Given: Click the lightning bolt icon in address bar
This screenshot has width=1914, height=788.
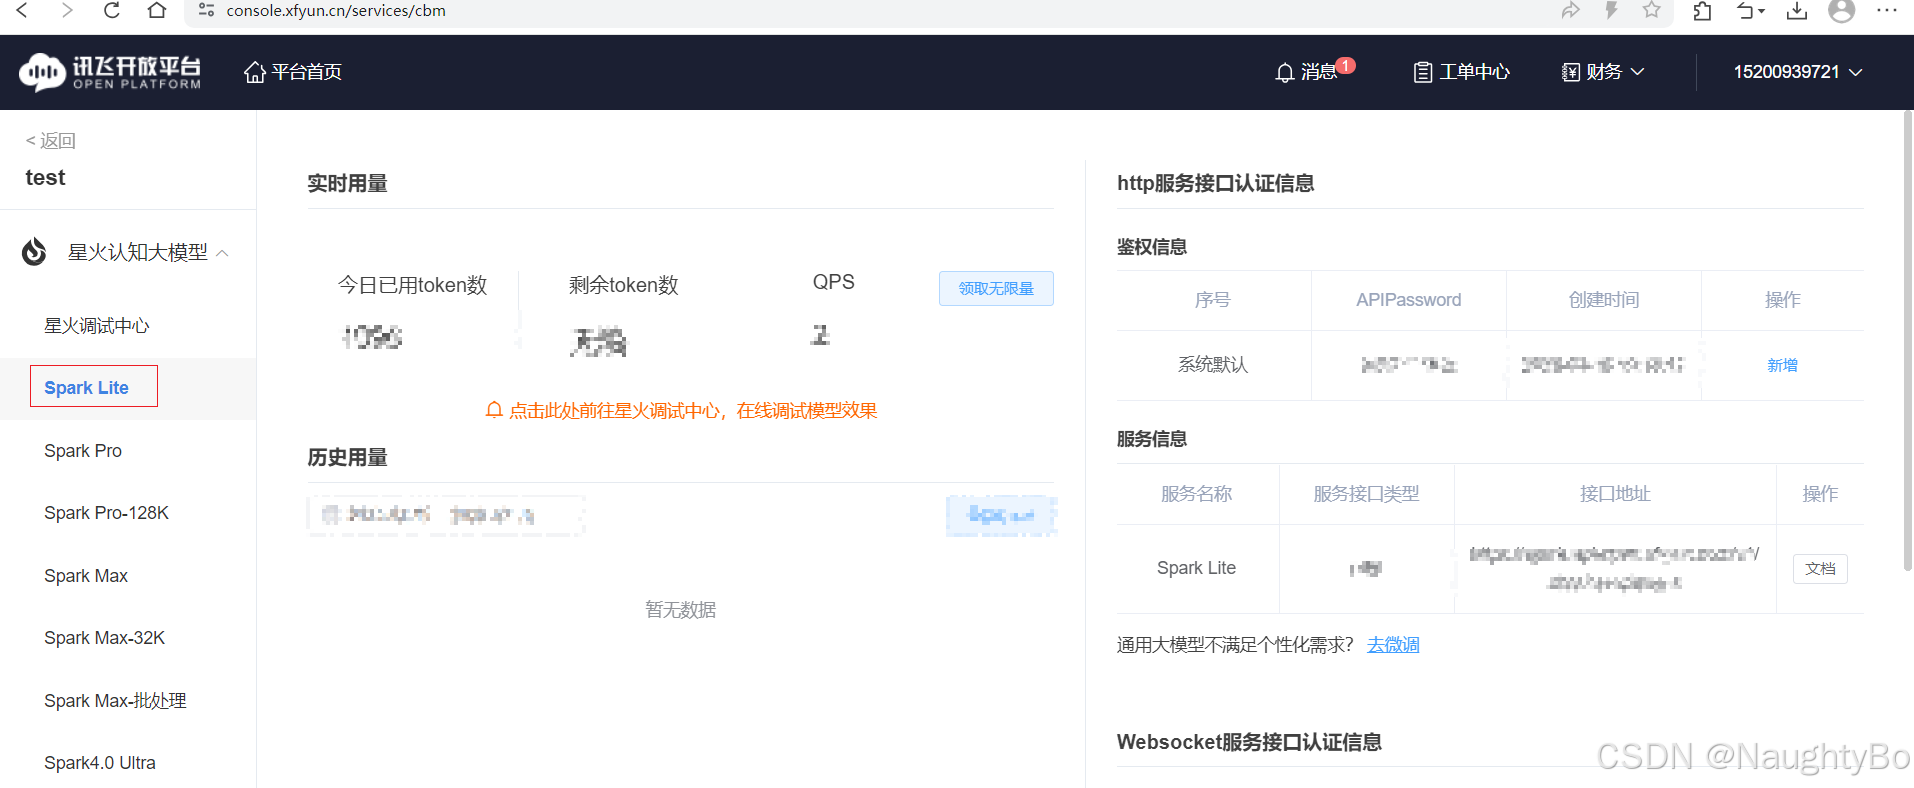Looking at the screenshot, I should (1611, 10).
